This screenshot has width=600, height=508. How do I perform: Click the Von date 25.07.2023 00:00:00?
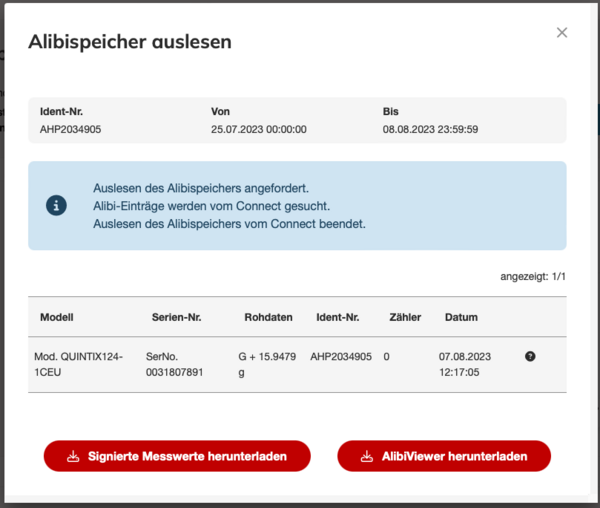(x=258, y=129)
